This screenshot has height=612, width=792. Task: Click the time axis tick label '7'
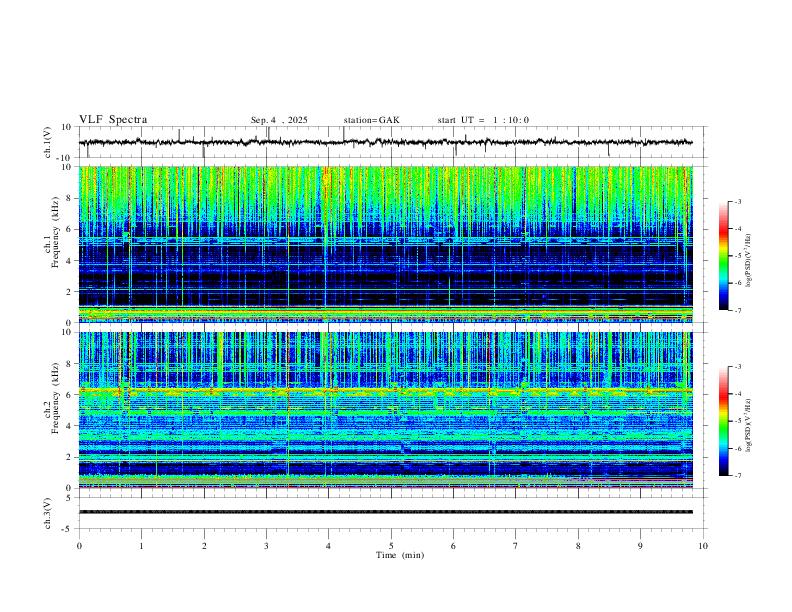point(516,546)
